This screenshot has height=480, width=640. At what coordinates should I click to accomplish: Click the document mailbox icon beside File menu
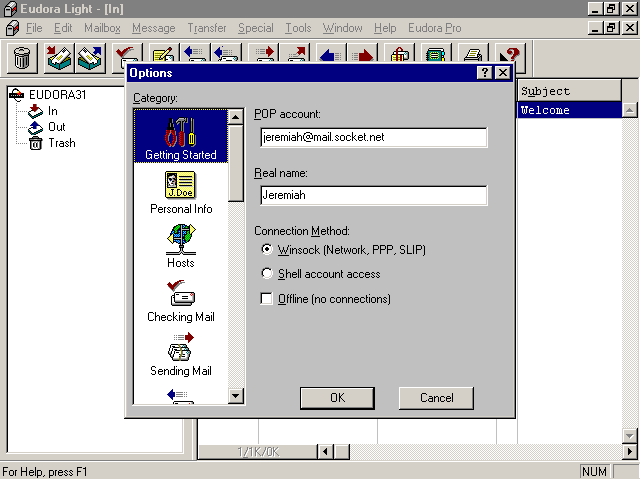point(13,28)
